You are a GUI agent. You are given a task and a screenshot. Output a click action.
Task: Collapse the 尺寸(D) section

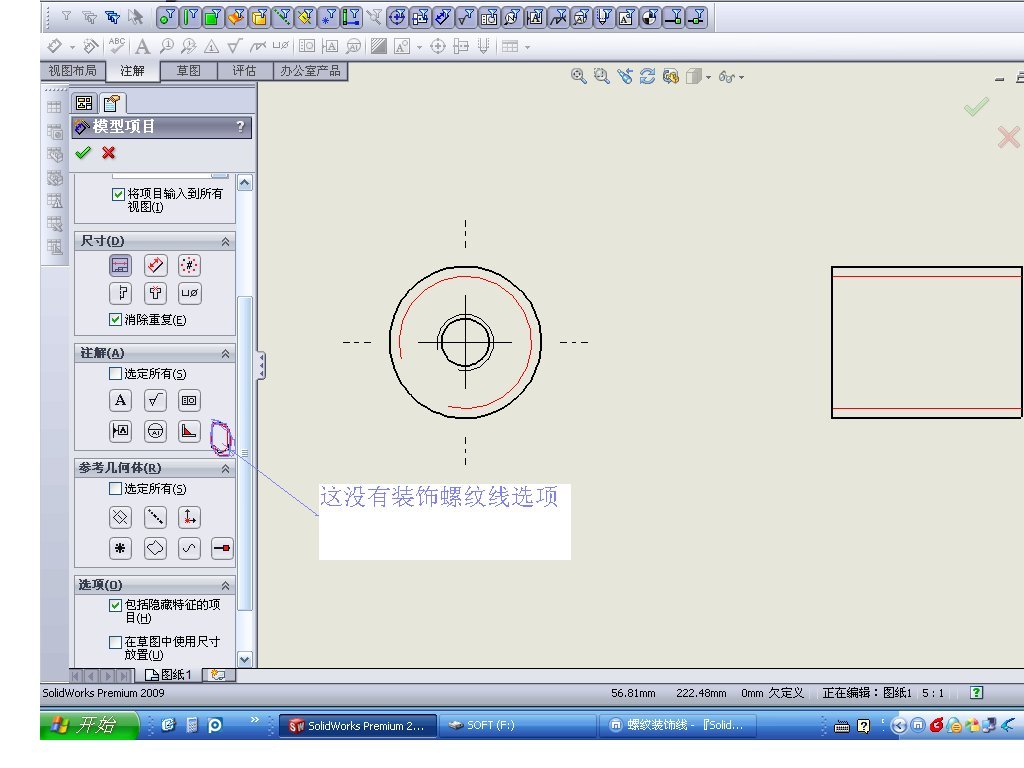coord(225,242)
